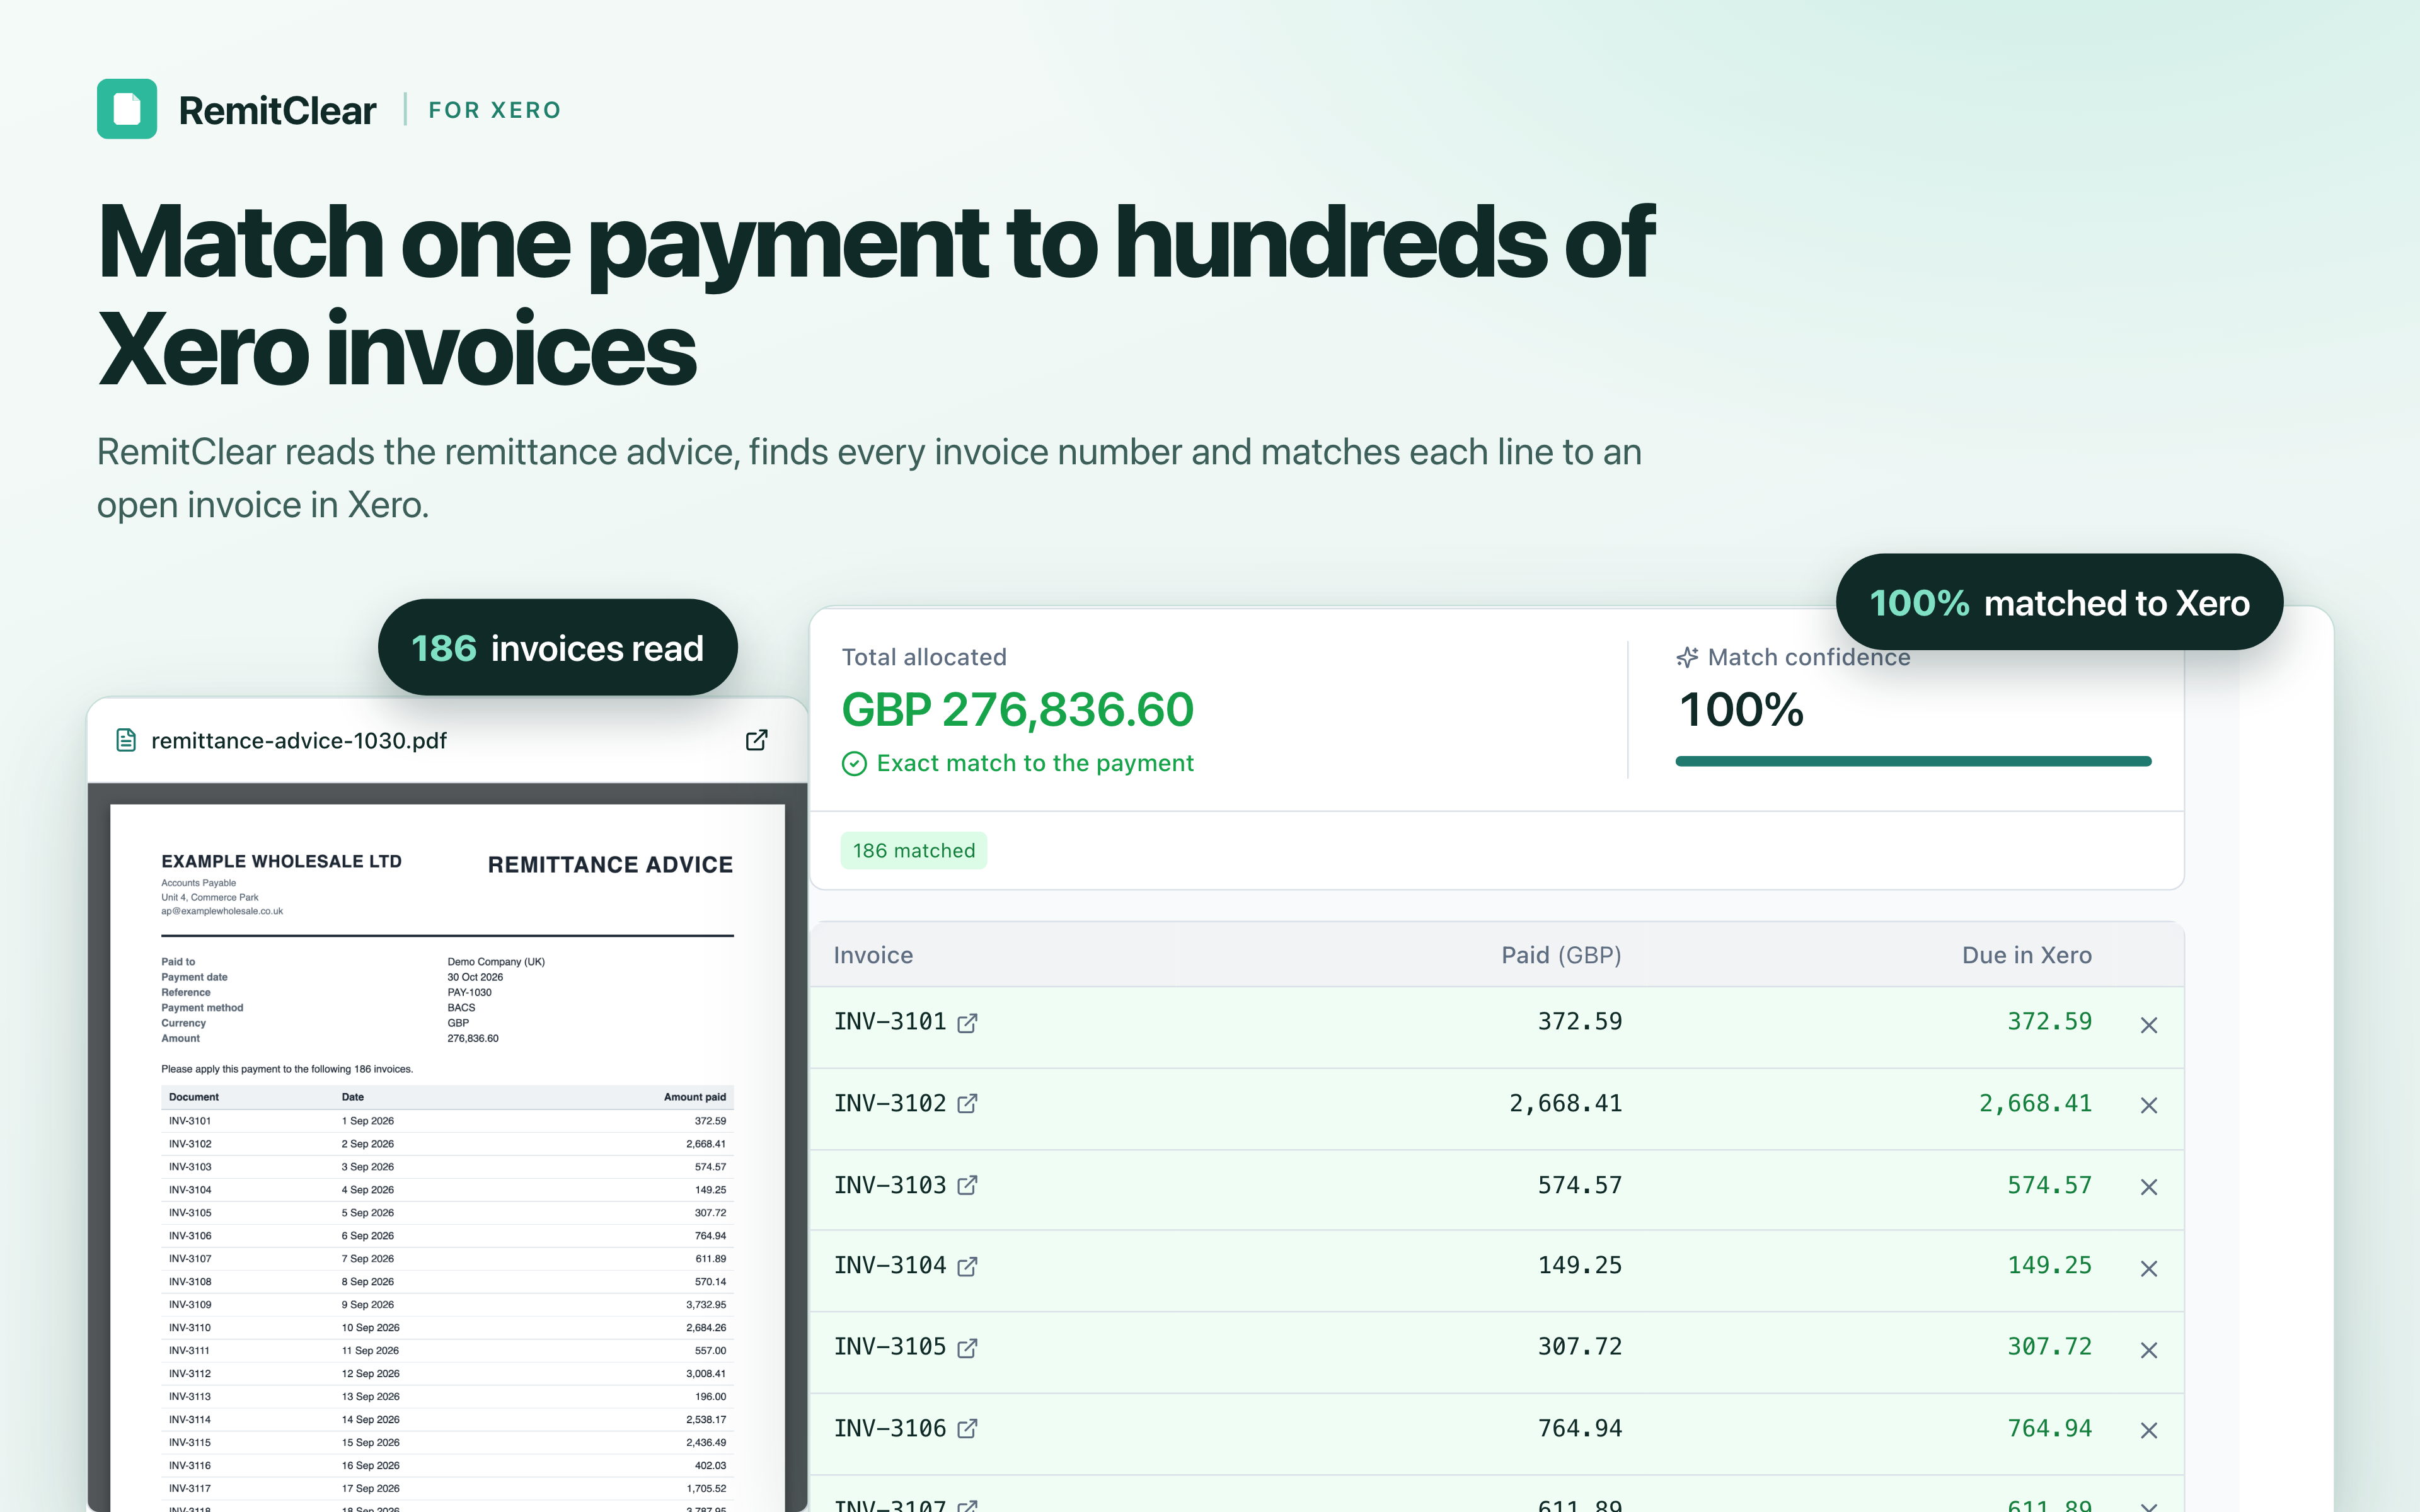Open INV-3102 in Xero via its link icon
Image resolution: width=2420 pixels, height=1512 pixels.
tap(967, 1104)
